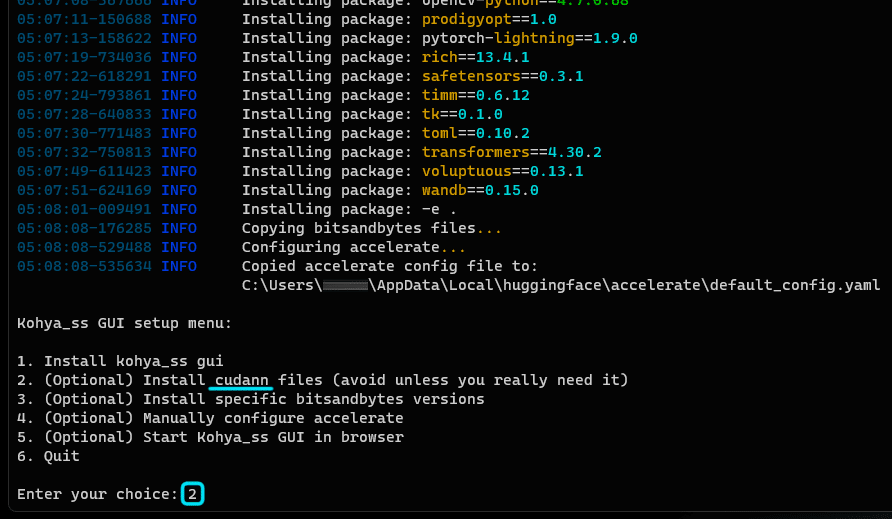Click 'Copying bitsandbytes files...' log line
This screenshot has width=892, height=519.
click(371, 228)
